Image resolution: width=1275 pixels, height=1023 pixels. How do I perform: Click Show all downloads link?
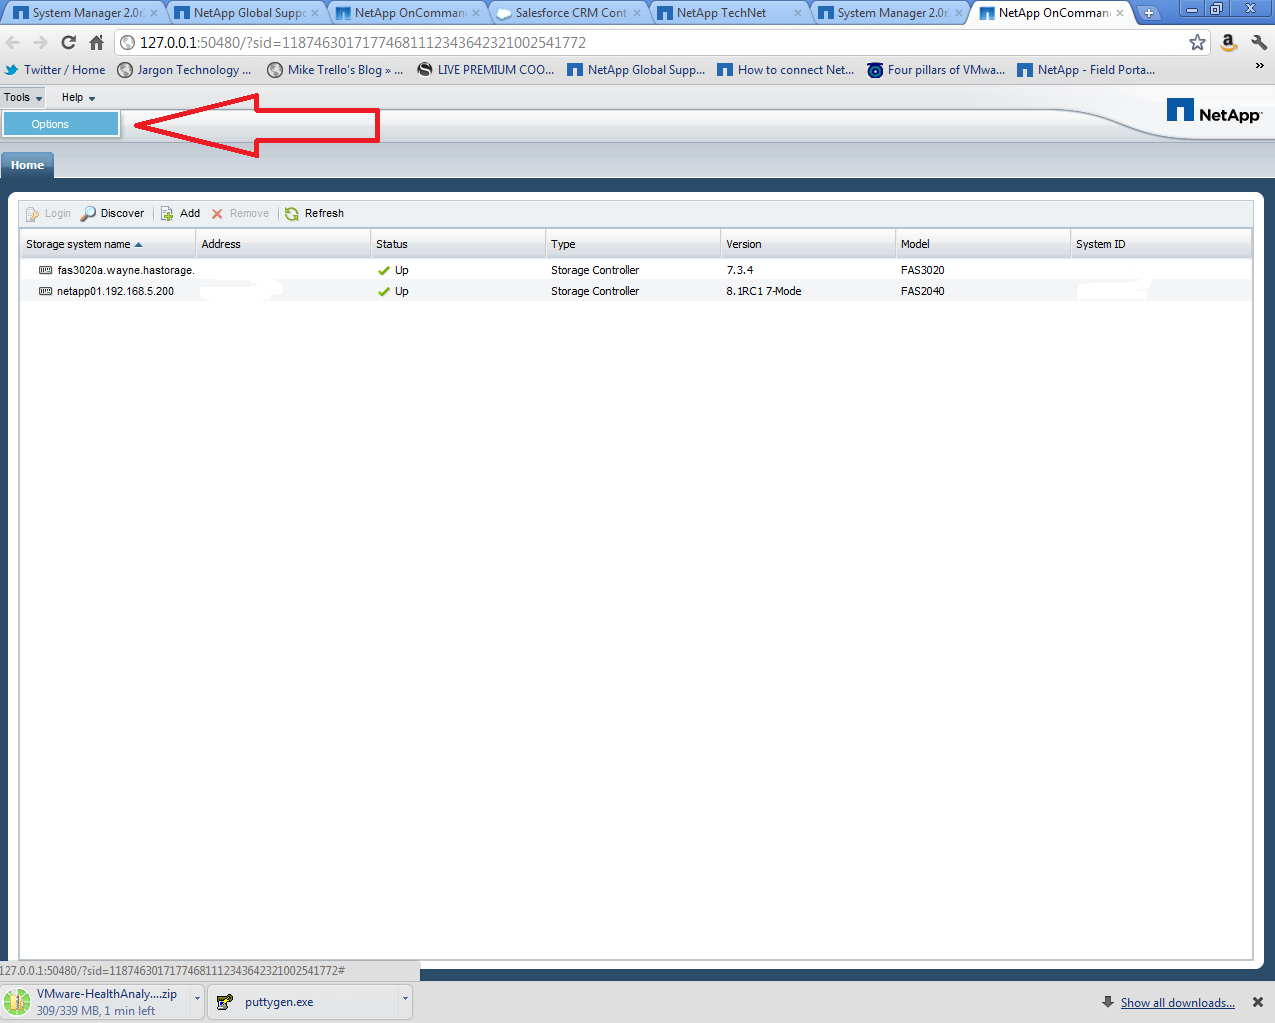(1177, 1003)
